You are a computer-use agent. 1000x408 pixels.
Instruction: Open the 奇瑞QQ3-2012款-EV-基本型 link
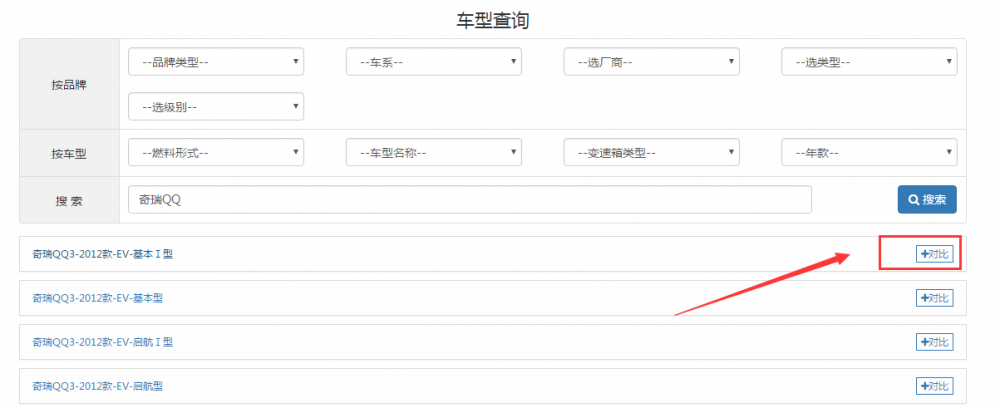point(97,298)
